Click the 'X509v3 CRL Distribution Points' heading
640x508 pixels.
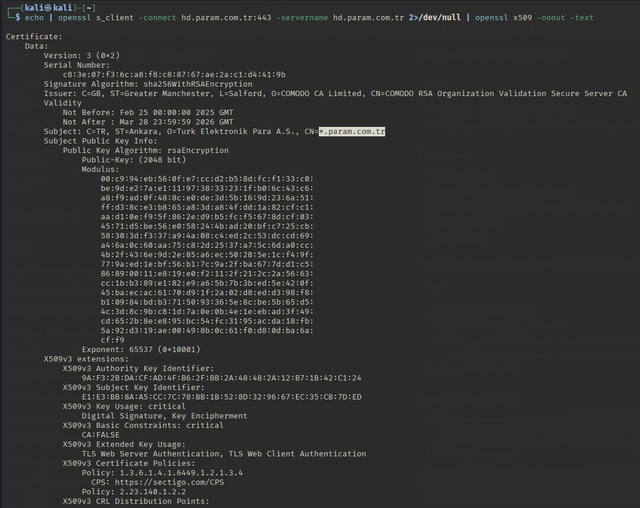[136, 501]
